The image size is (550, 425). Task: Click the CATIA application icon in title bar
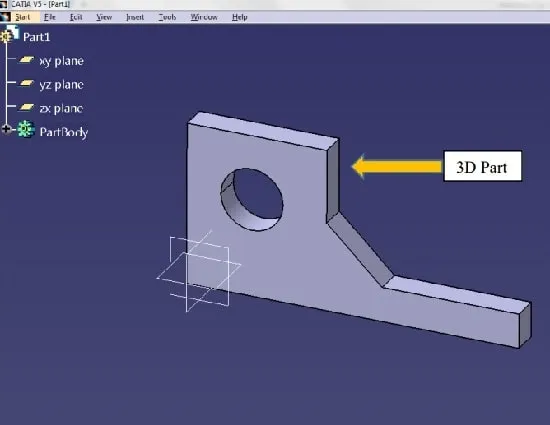point(4,4)
